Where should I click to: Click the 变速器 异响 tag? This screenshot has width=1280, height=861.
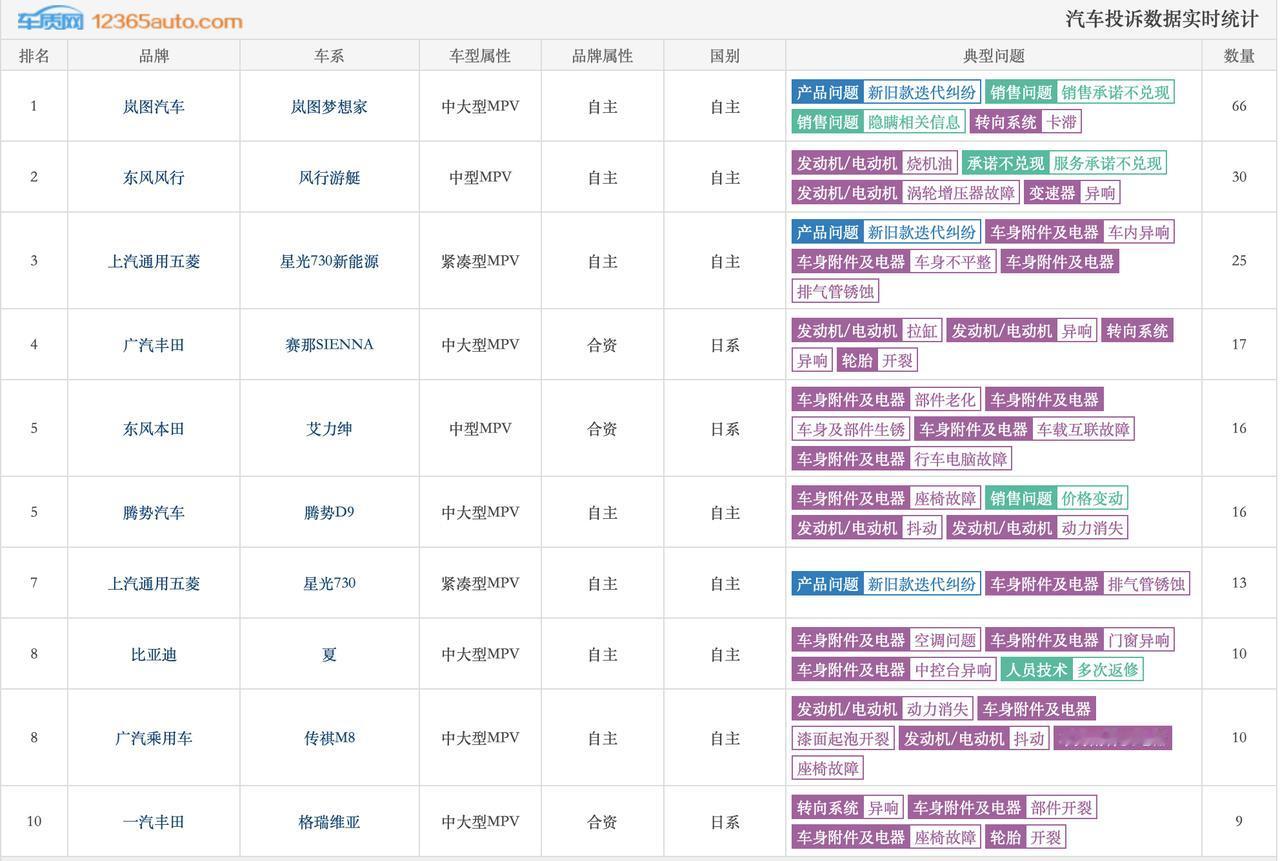point(1072,193)
